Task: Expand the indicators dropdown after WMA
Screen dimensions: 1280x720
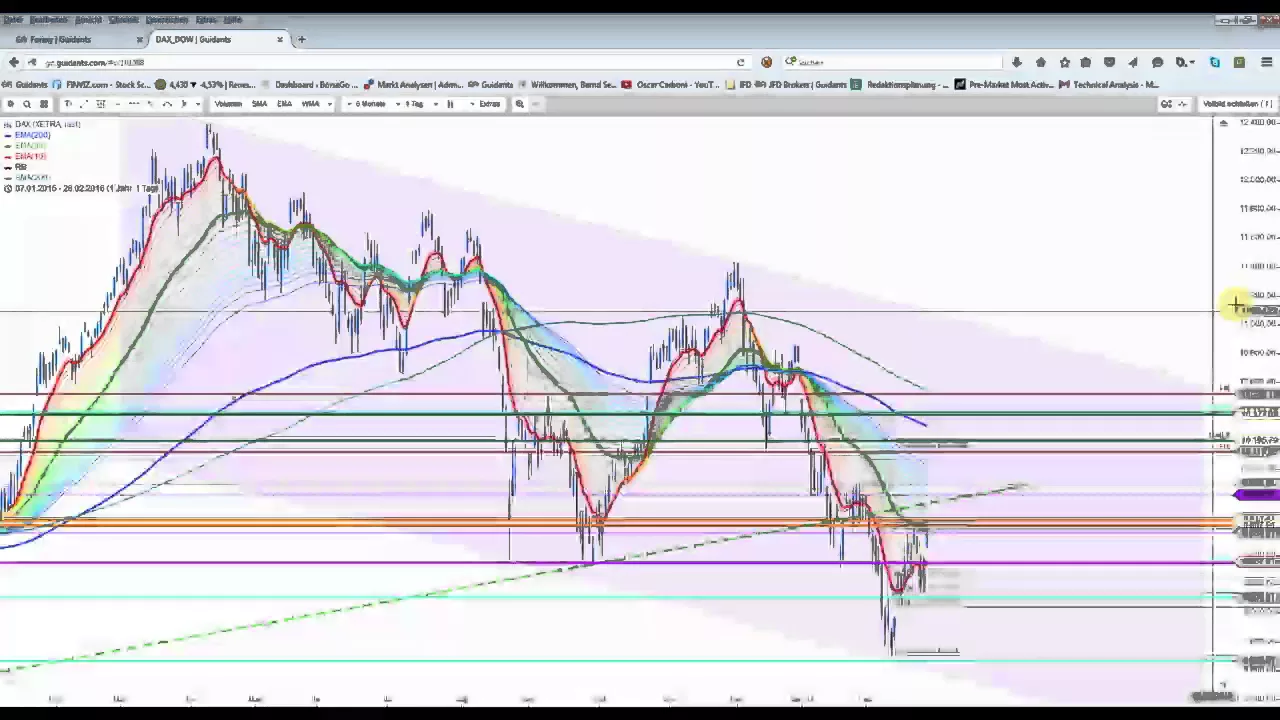Action: click(x=330, y=104)
